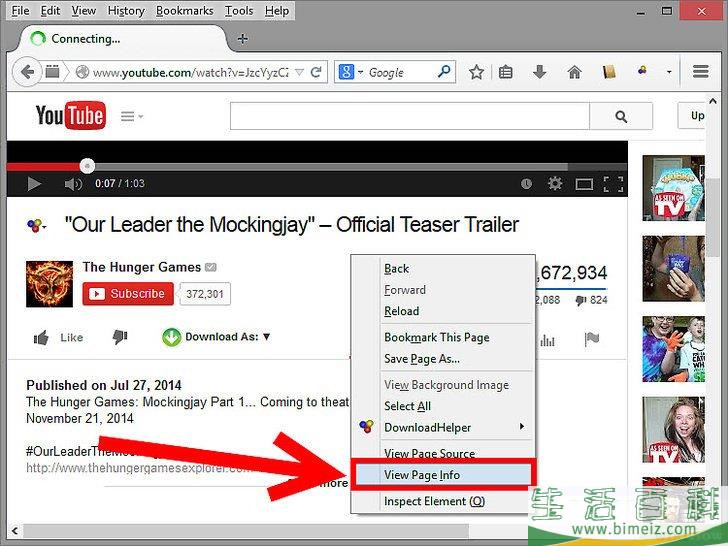Open the bookmarks list icon
The height and width of the screenshot is (546, 728).
[x=506, y=72]
